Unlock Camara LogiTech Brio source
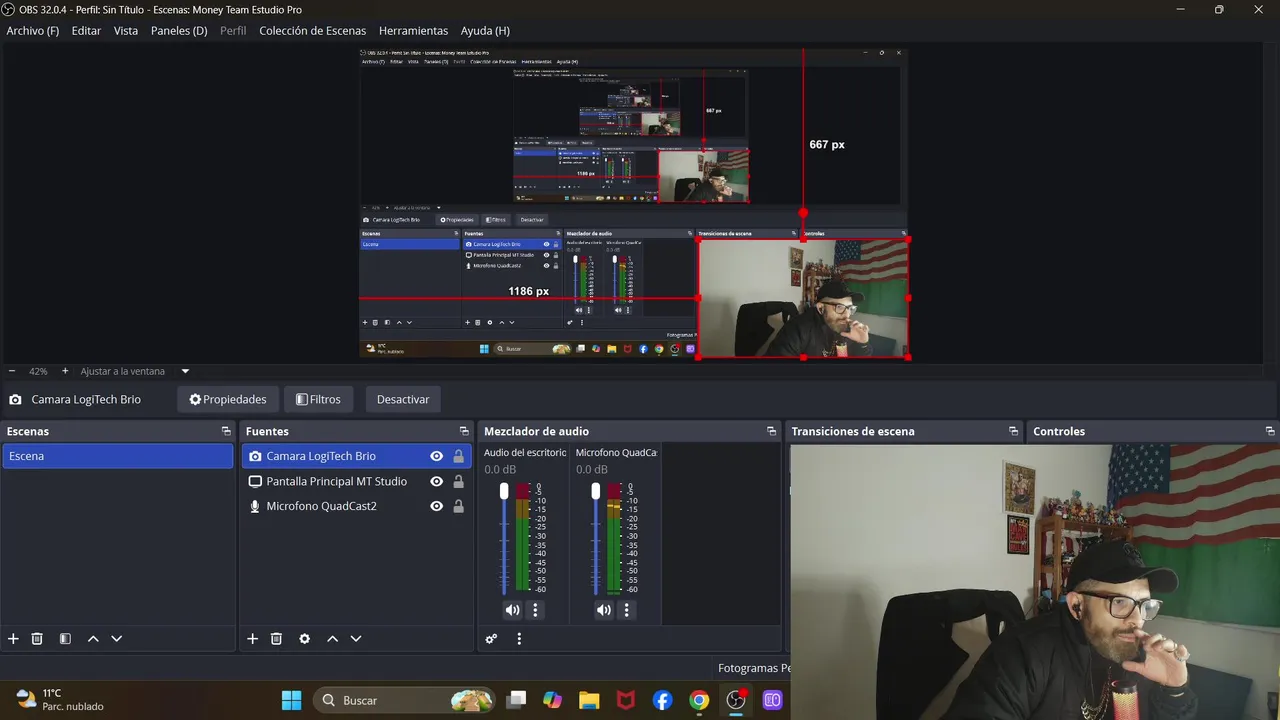Viewport: 1280px width, 720px height. pyautogui.click(x=458, y=456)
